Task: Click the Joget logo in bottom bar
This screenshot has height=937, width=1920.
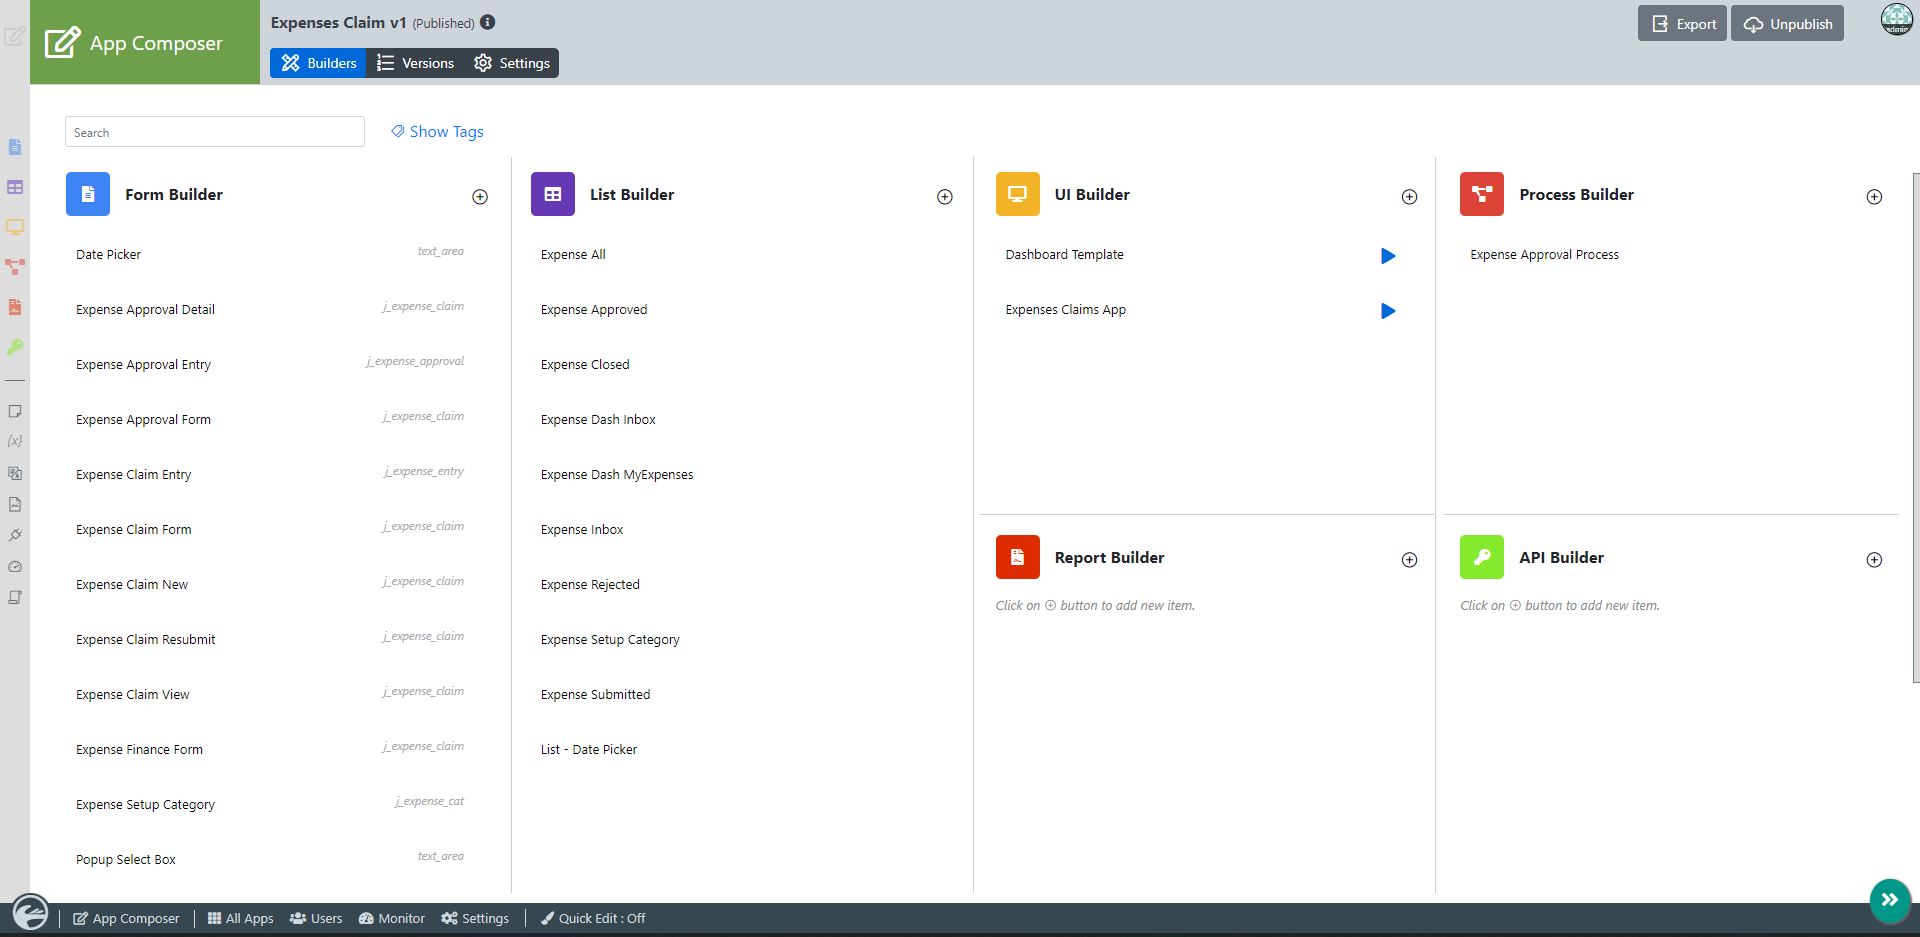Action: (x=30, y=912)
